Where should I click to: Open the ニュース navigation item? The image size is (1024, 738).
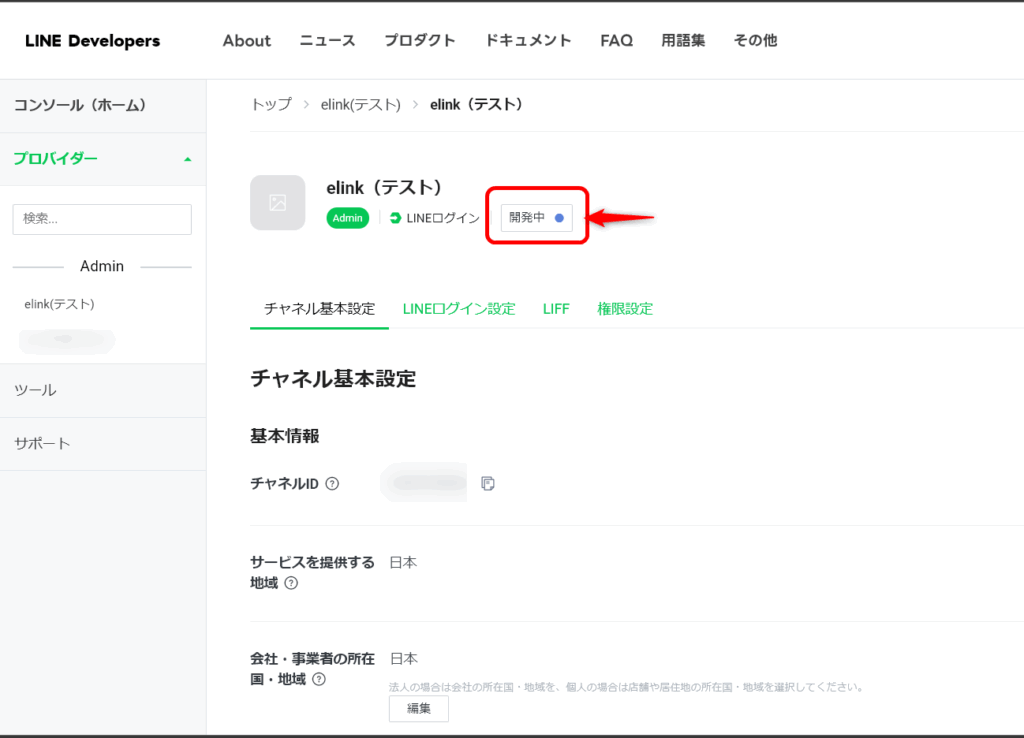(x=327, y=40)
